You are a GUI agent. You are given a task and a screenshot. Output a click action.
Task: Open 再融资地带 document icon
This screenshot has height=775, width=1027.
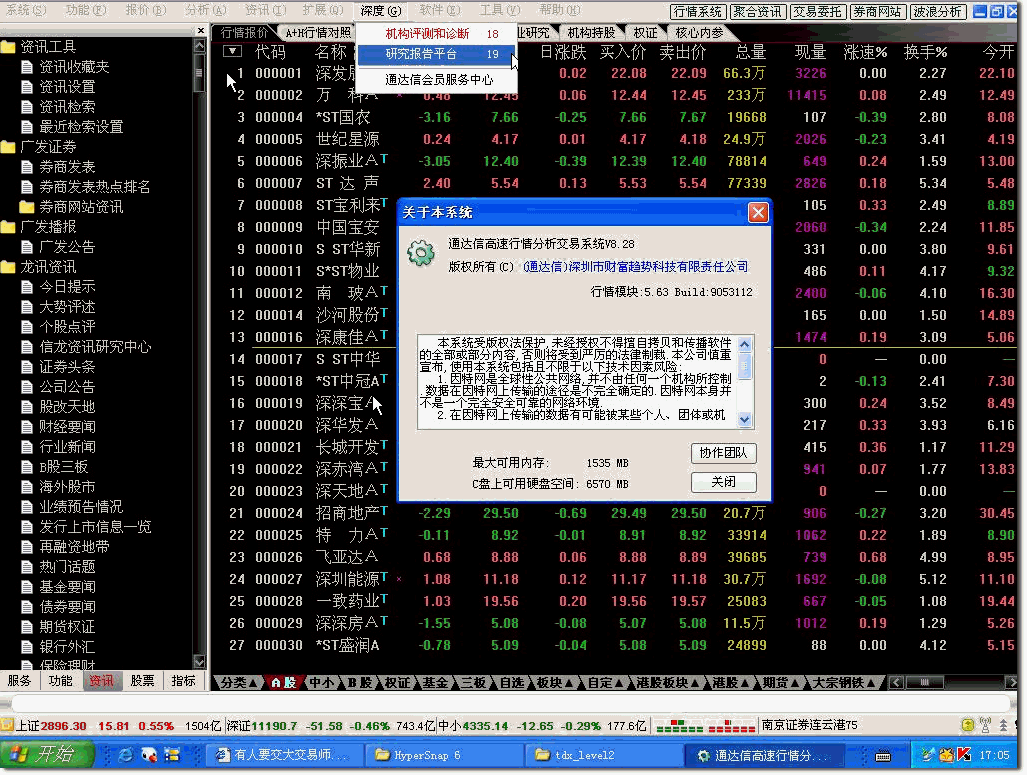pyautogui.click(x=27, y=547)
